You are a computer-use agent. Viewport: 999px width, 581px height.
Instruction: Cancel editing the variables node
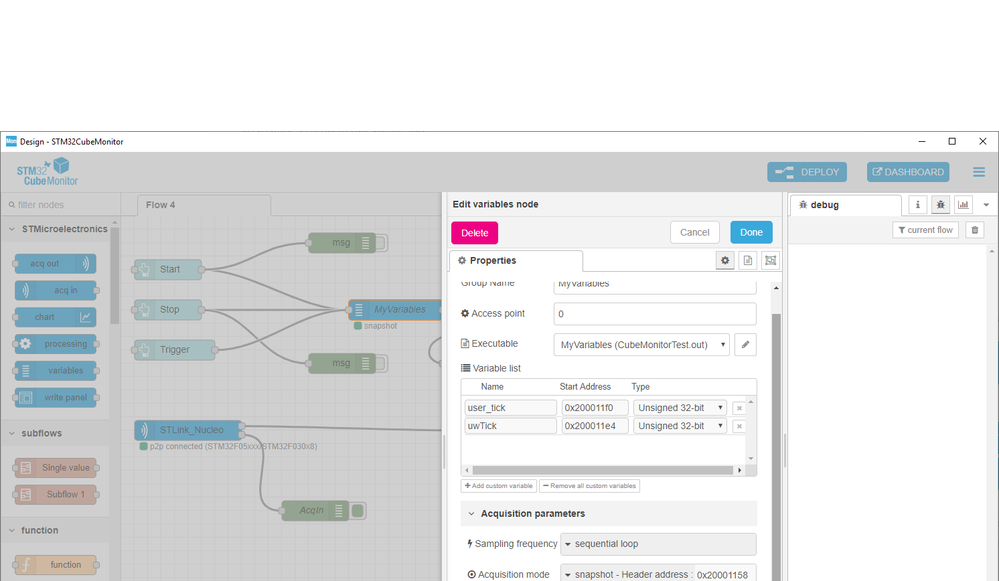point(694,233)
